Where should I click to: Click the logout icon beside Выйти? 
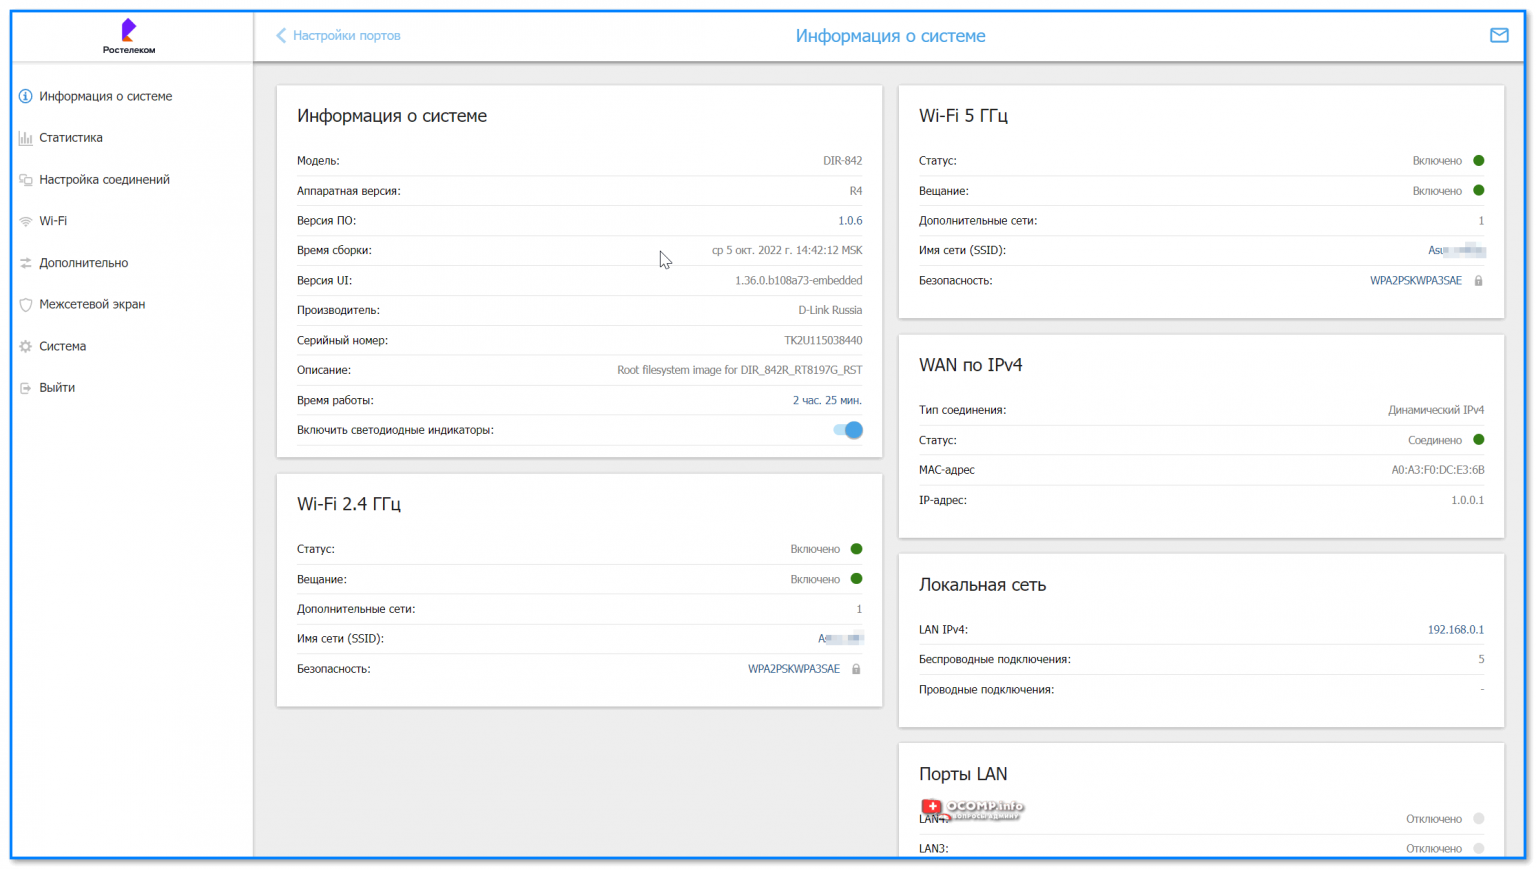[x=26, y=388]
